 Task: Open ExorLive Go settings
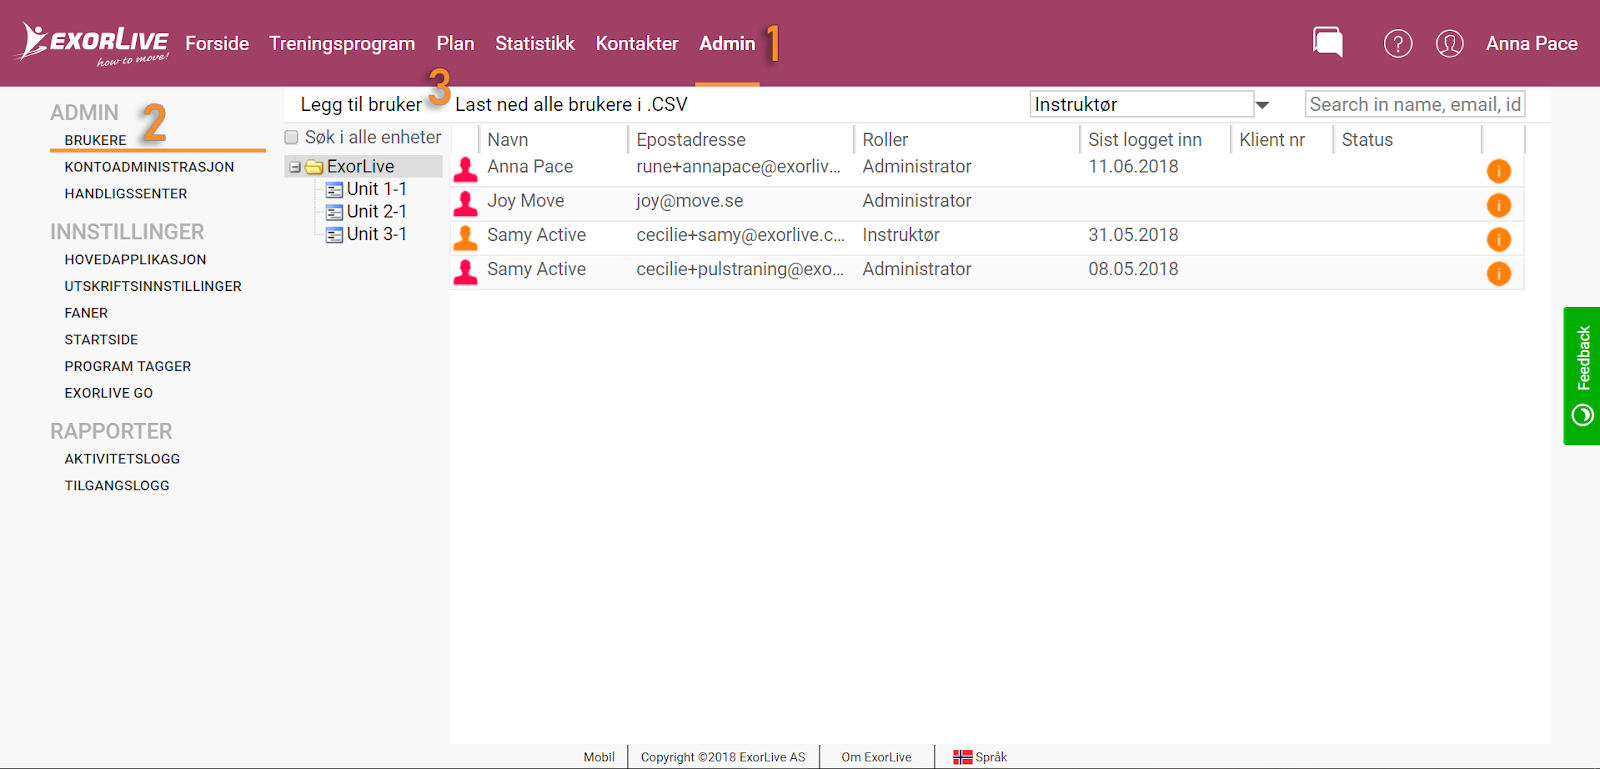tap(109, 393)
